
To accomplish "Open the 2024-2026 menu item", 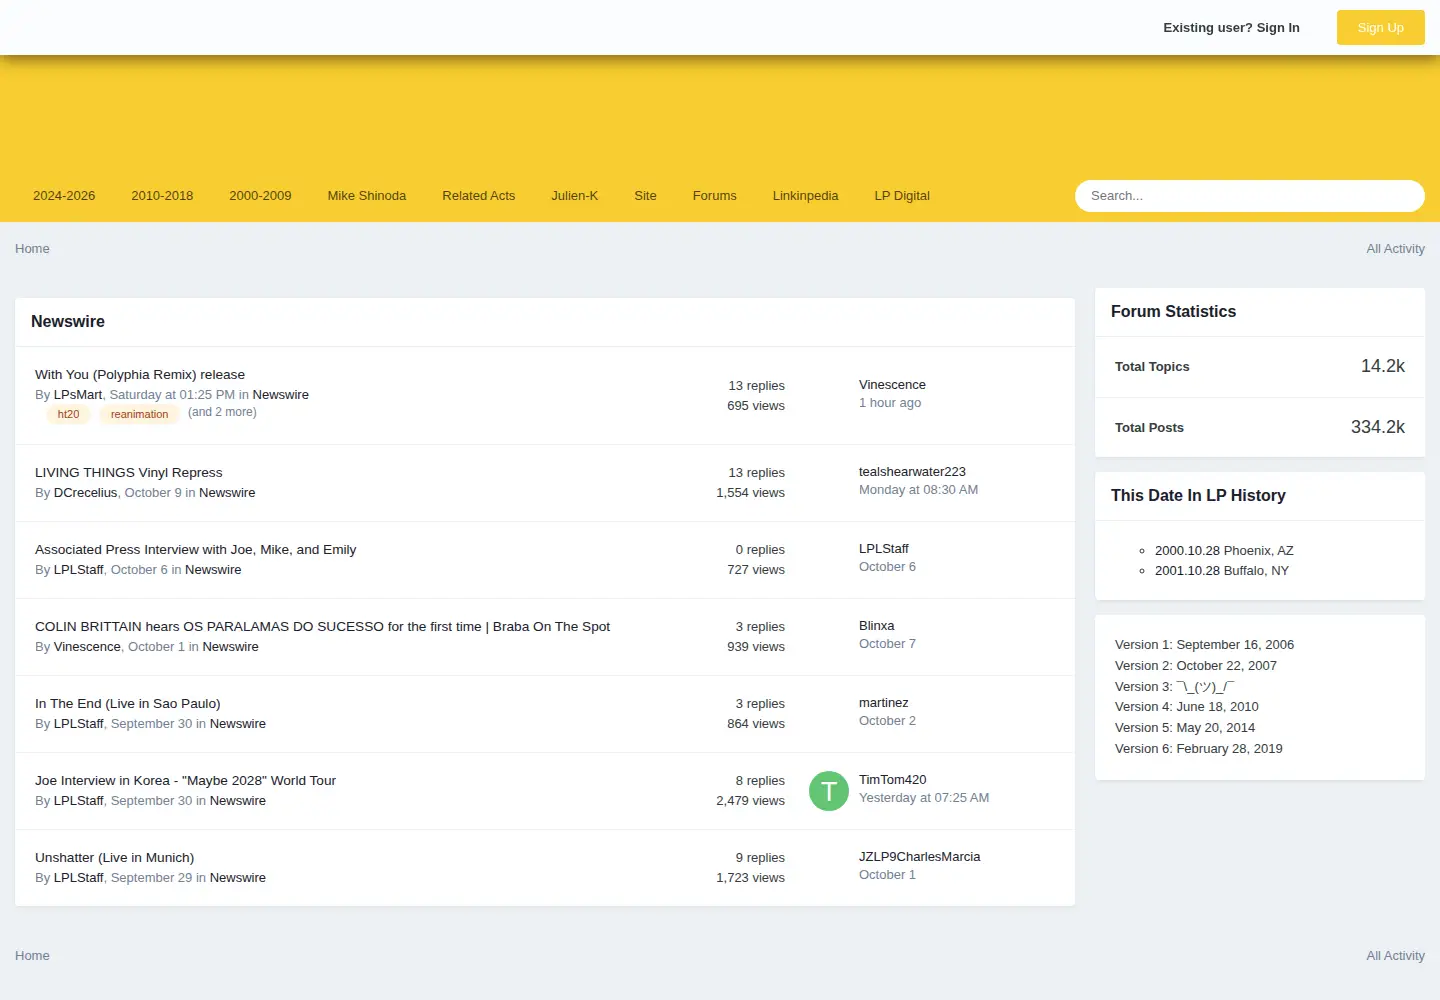I will tap(64, 196).
